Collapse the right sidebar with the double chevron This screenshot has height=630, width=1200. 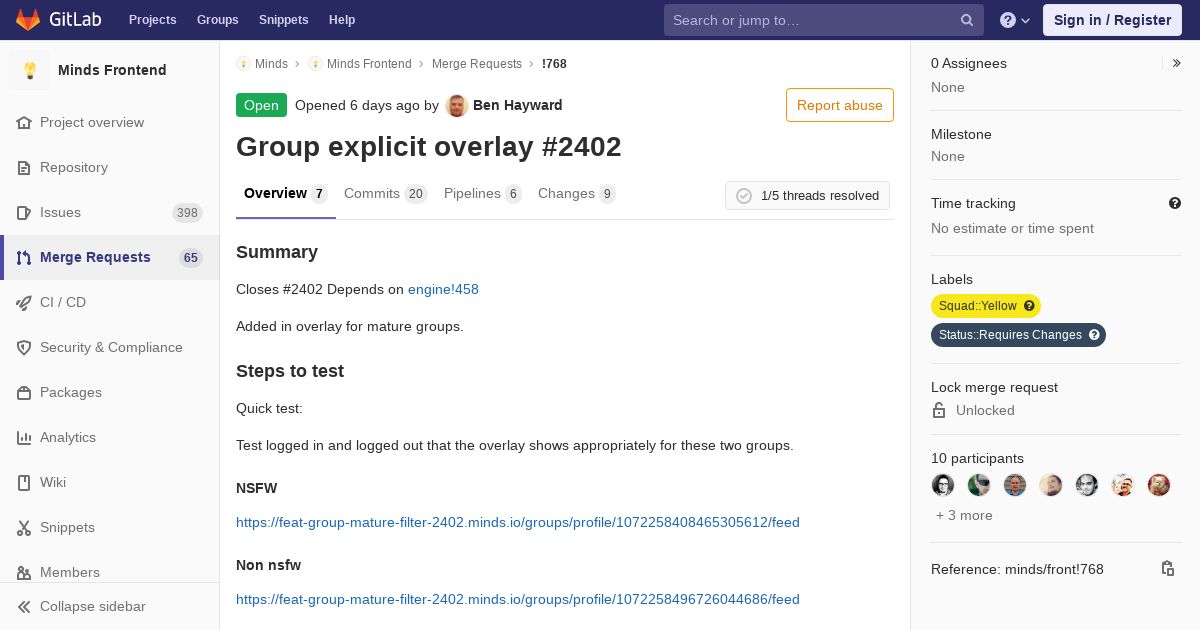coord(1177,63)
